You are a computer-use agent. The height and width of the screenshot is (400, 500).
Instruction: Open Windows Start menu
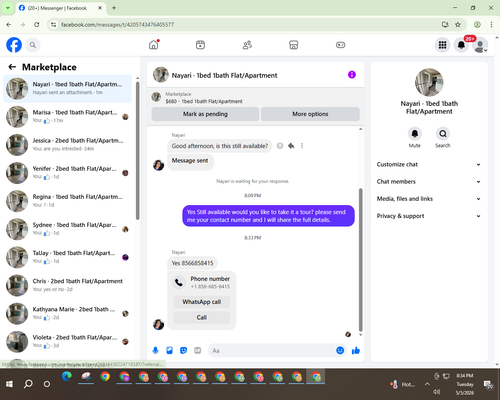9,384
